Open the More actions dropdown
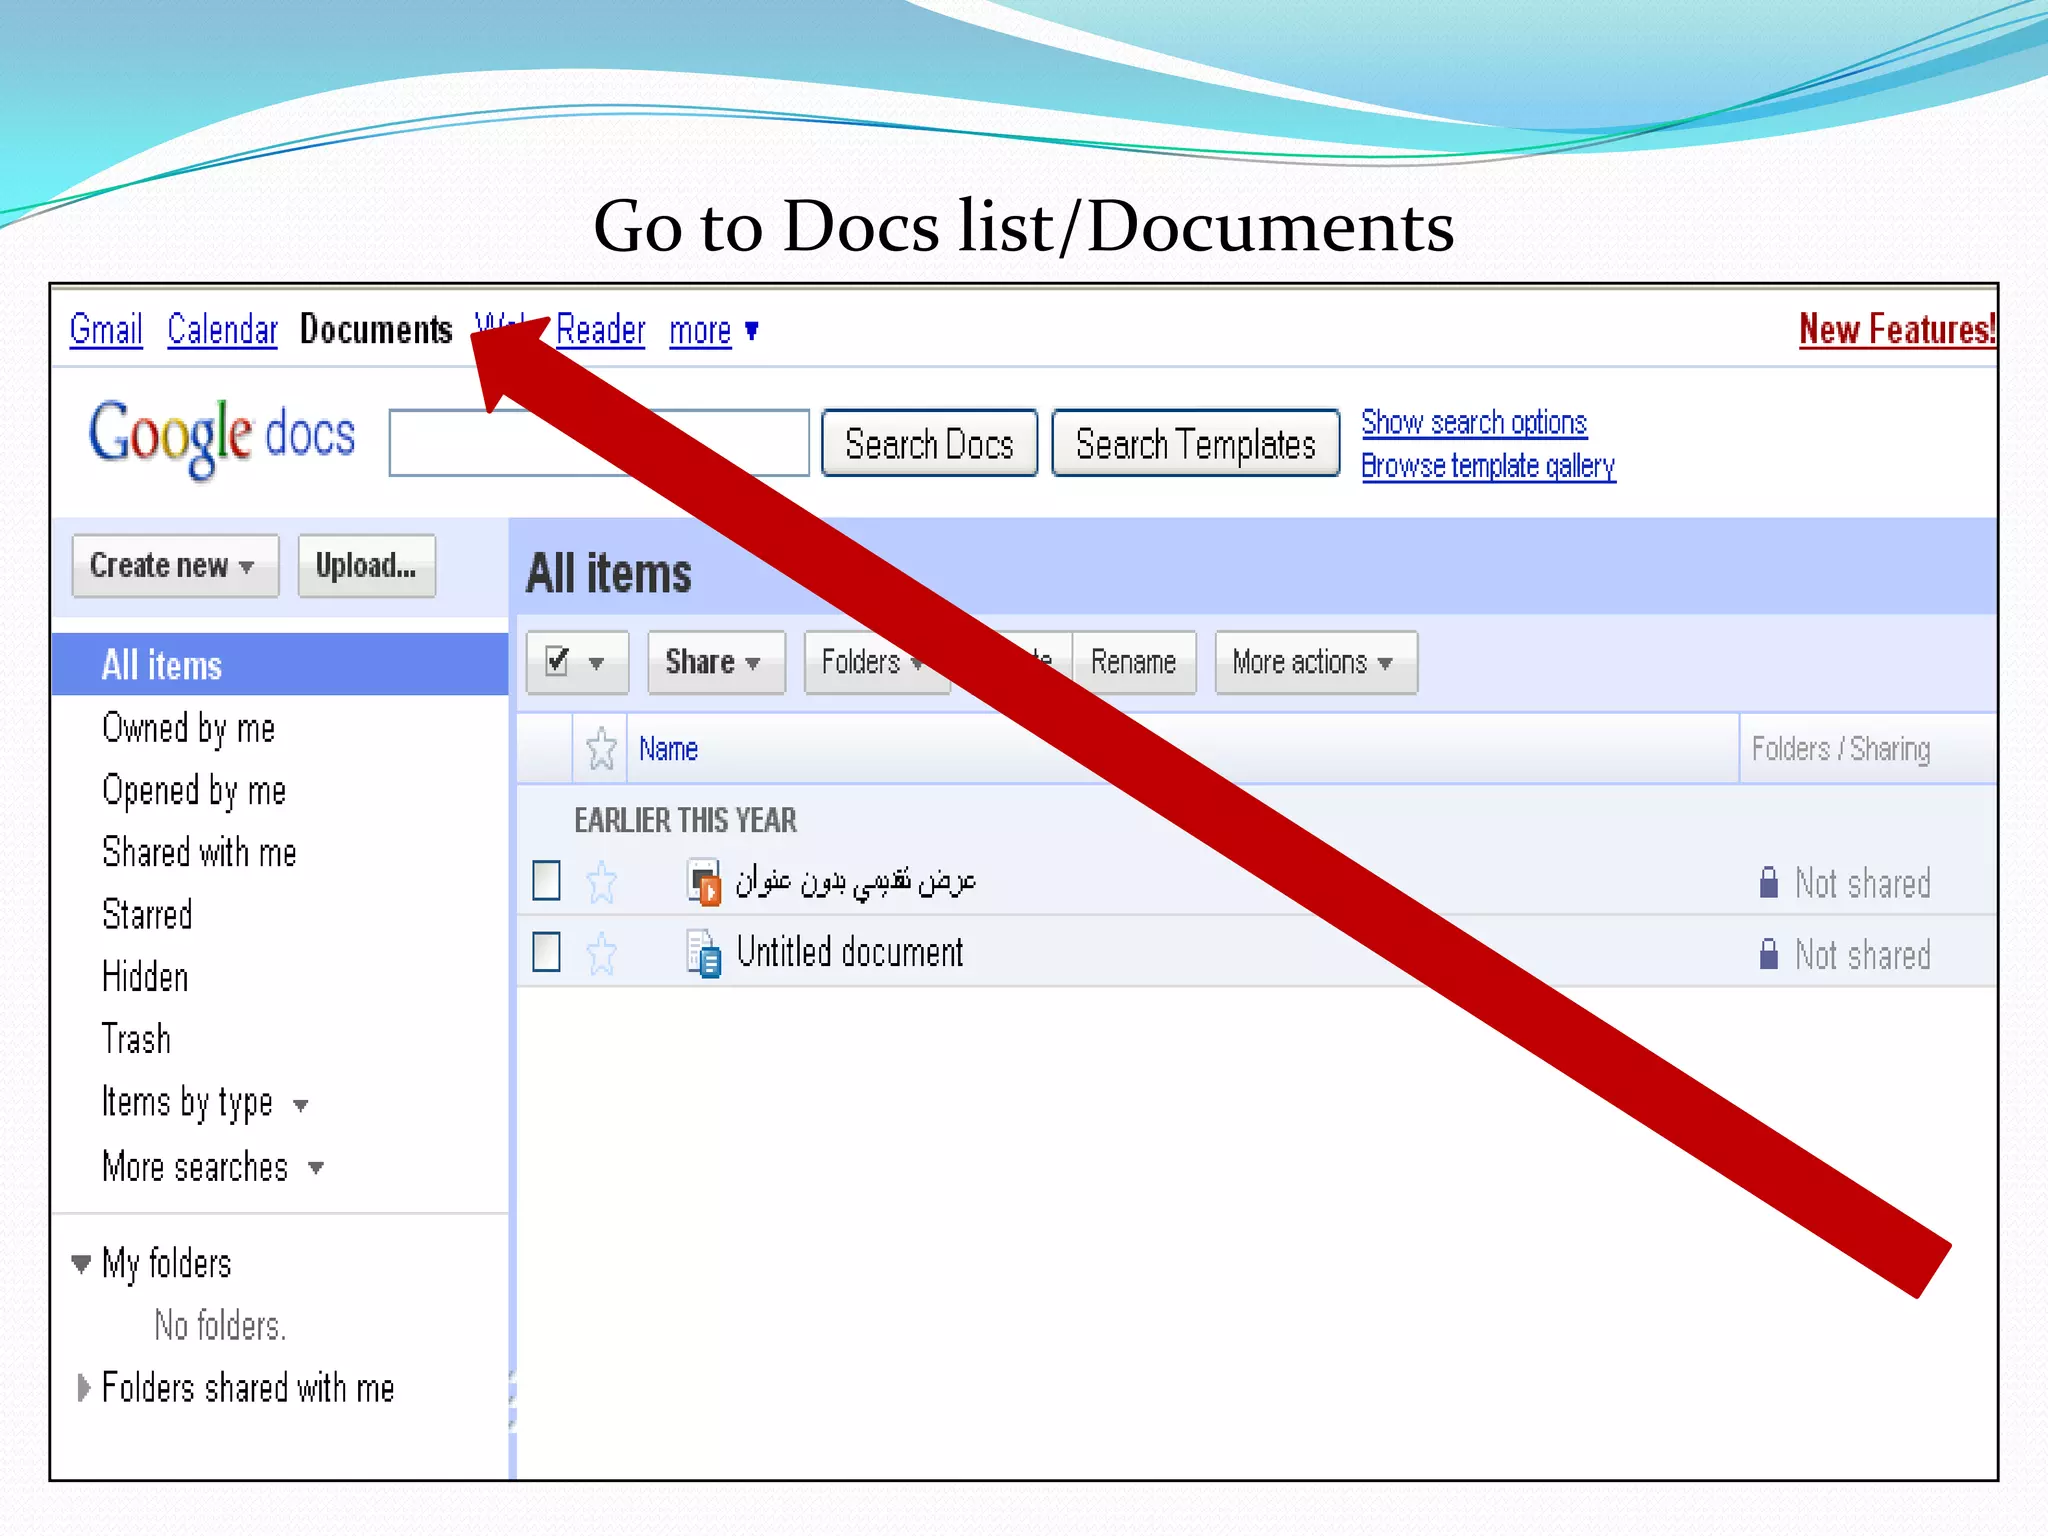The image size is (2048, 1536). pos(1316,662)
